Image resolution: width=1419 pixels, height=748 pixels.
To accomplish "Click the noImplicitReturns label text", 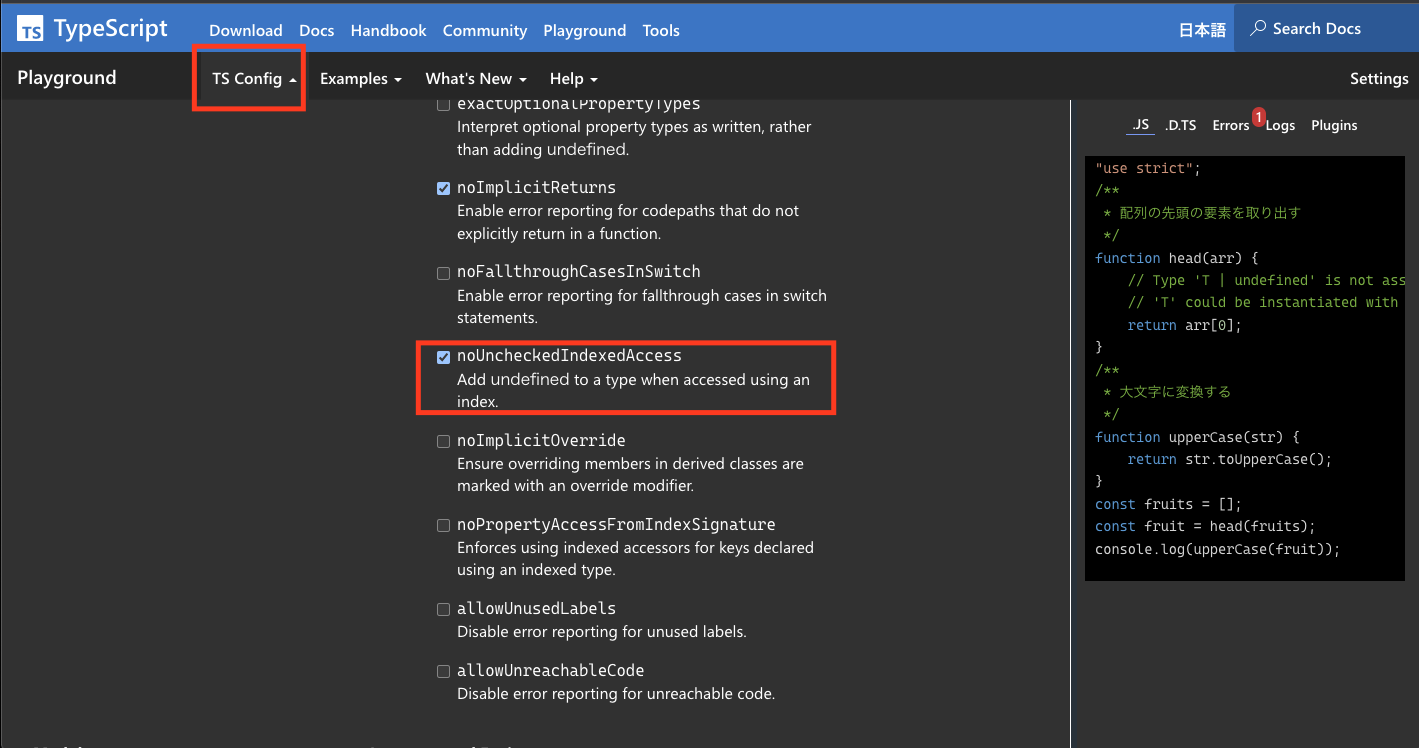I will tap(536, 188).
